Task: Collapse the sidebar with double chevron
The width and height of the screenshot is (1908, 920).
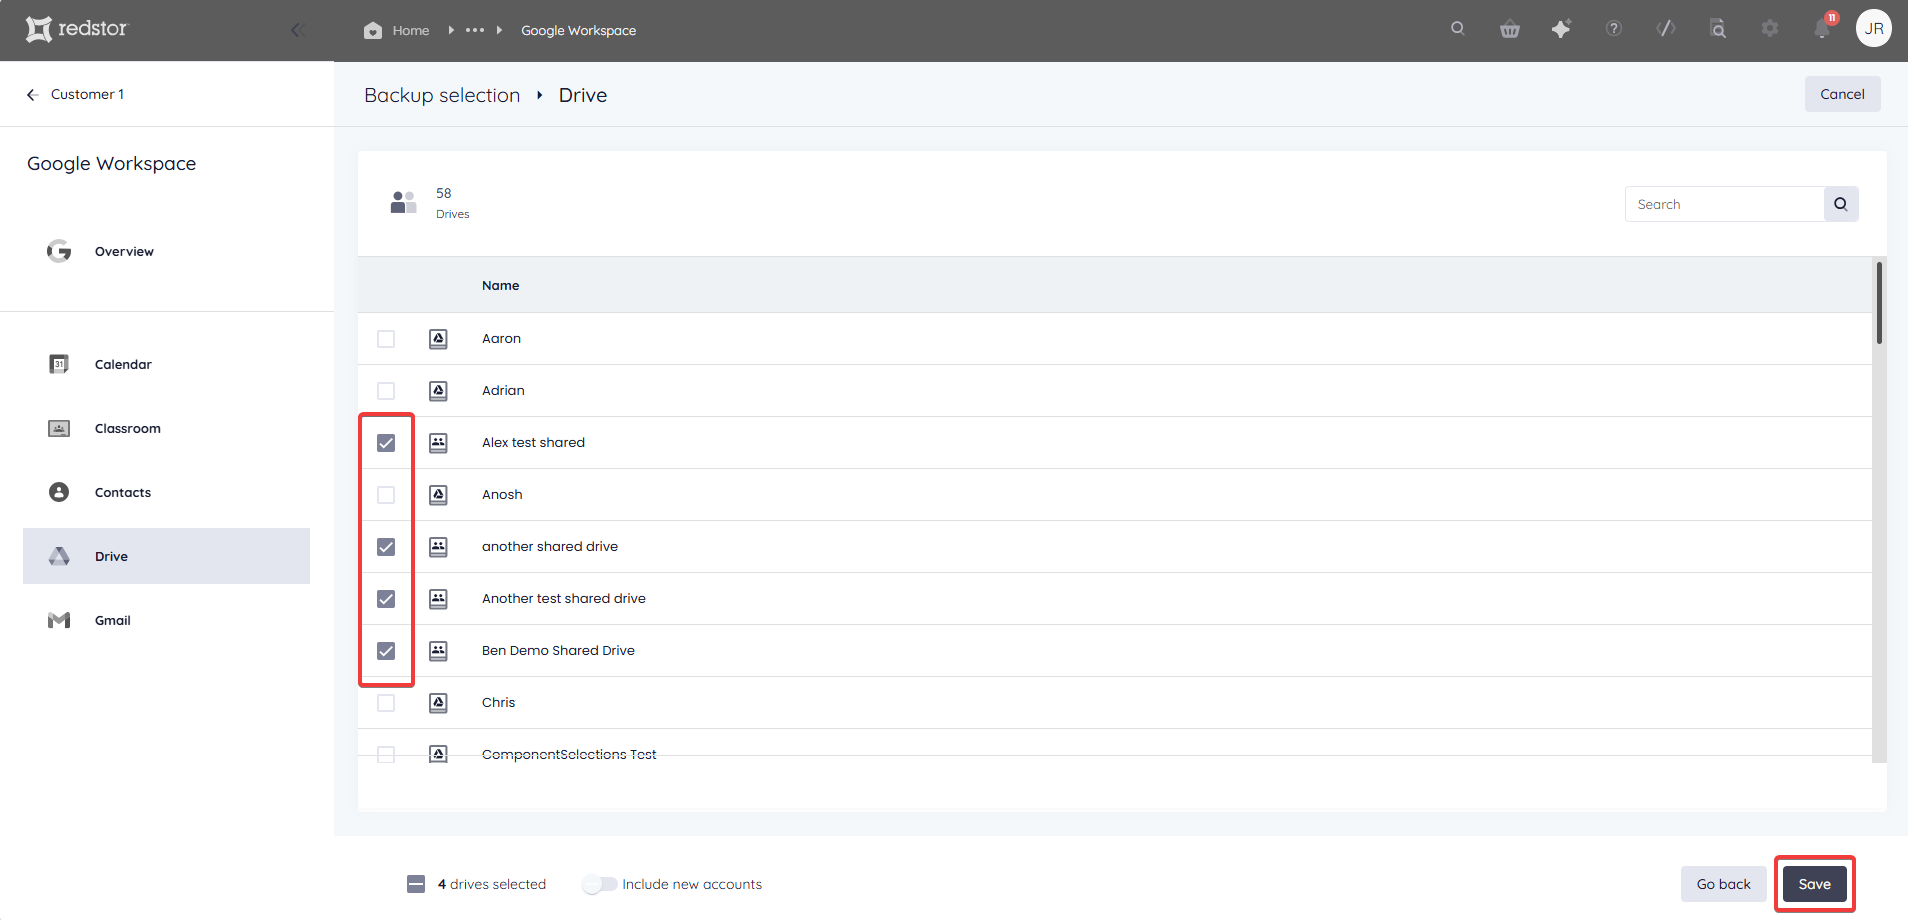Action: click(297, 30)
